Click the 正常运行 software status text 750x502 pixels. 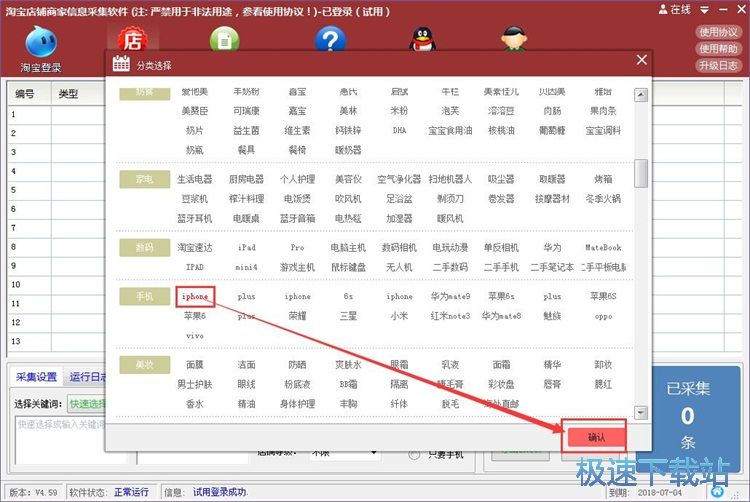coord(131,492)
